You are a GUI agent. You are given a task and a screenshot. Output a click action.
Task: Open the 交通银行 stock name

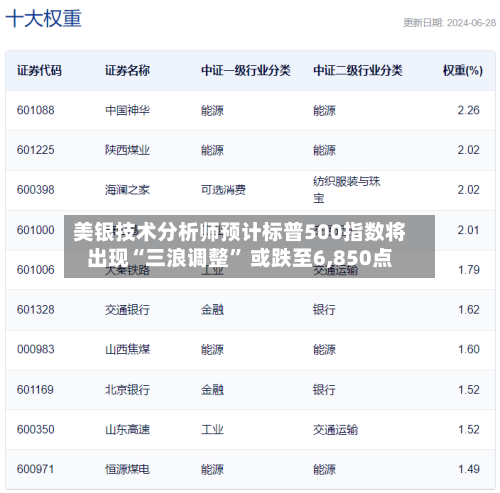tap(127, 310)
